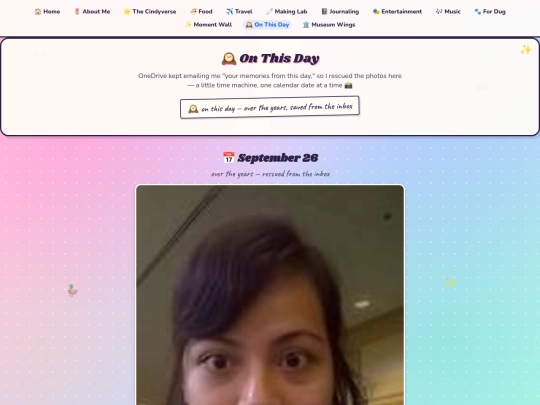Viewport: 540px width, 405px height.
Task: Click the calendar icon beside September 26
Action: tap(229, 158)
